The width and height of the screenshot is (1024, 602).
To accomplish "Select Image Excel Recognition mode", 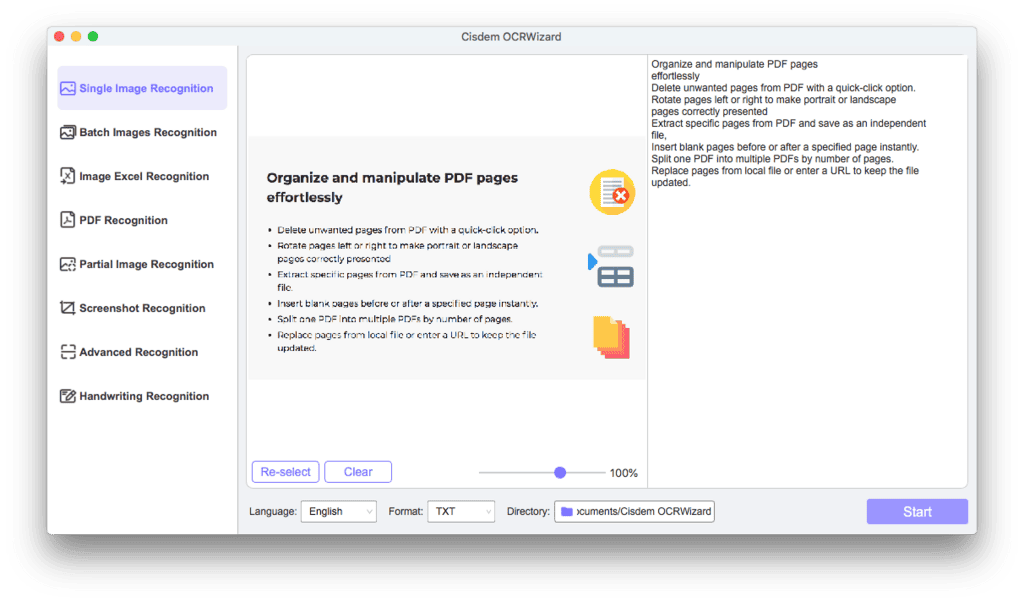I will point(142,176).
